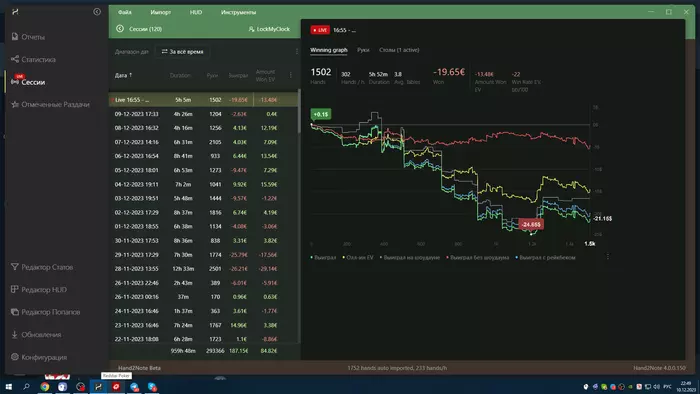Viewport: 700px width, 394px height.
Task: Select session 09-12-2023 17:33
Action: [x=204, y=114]
